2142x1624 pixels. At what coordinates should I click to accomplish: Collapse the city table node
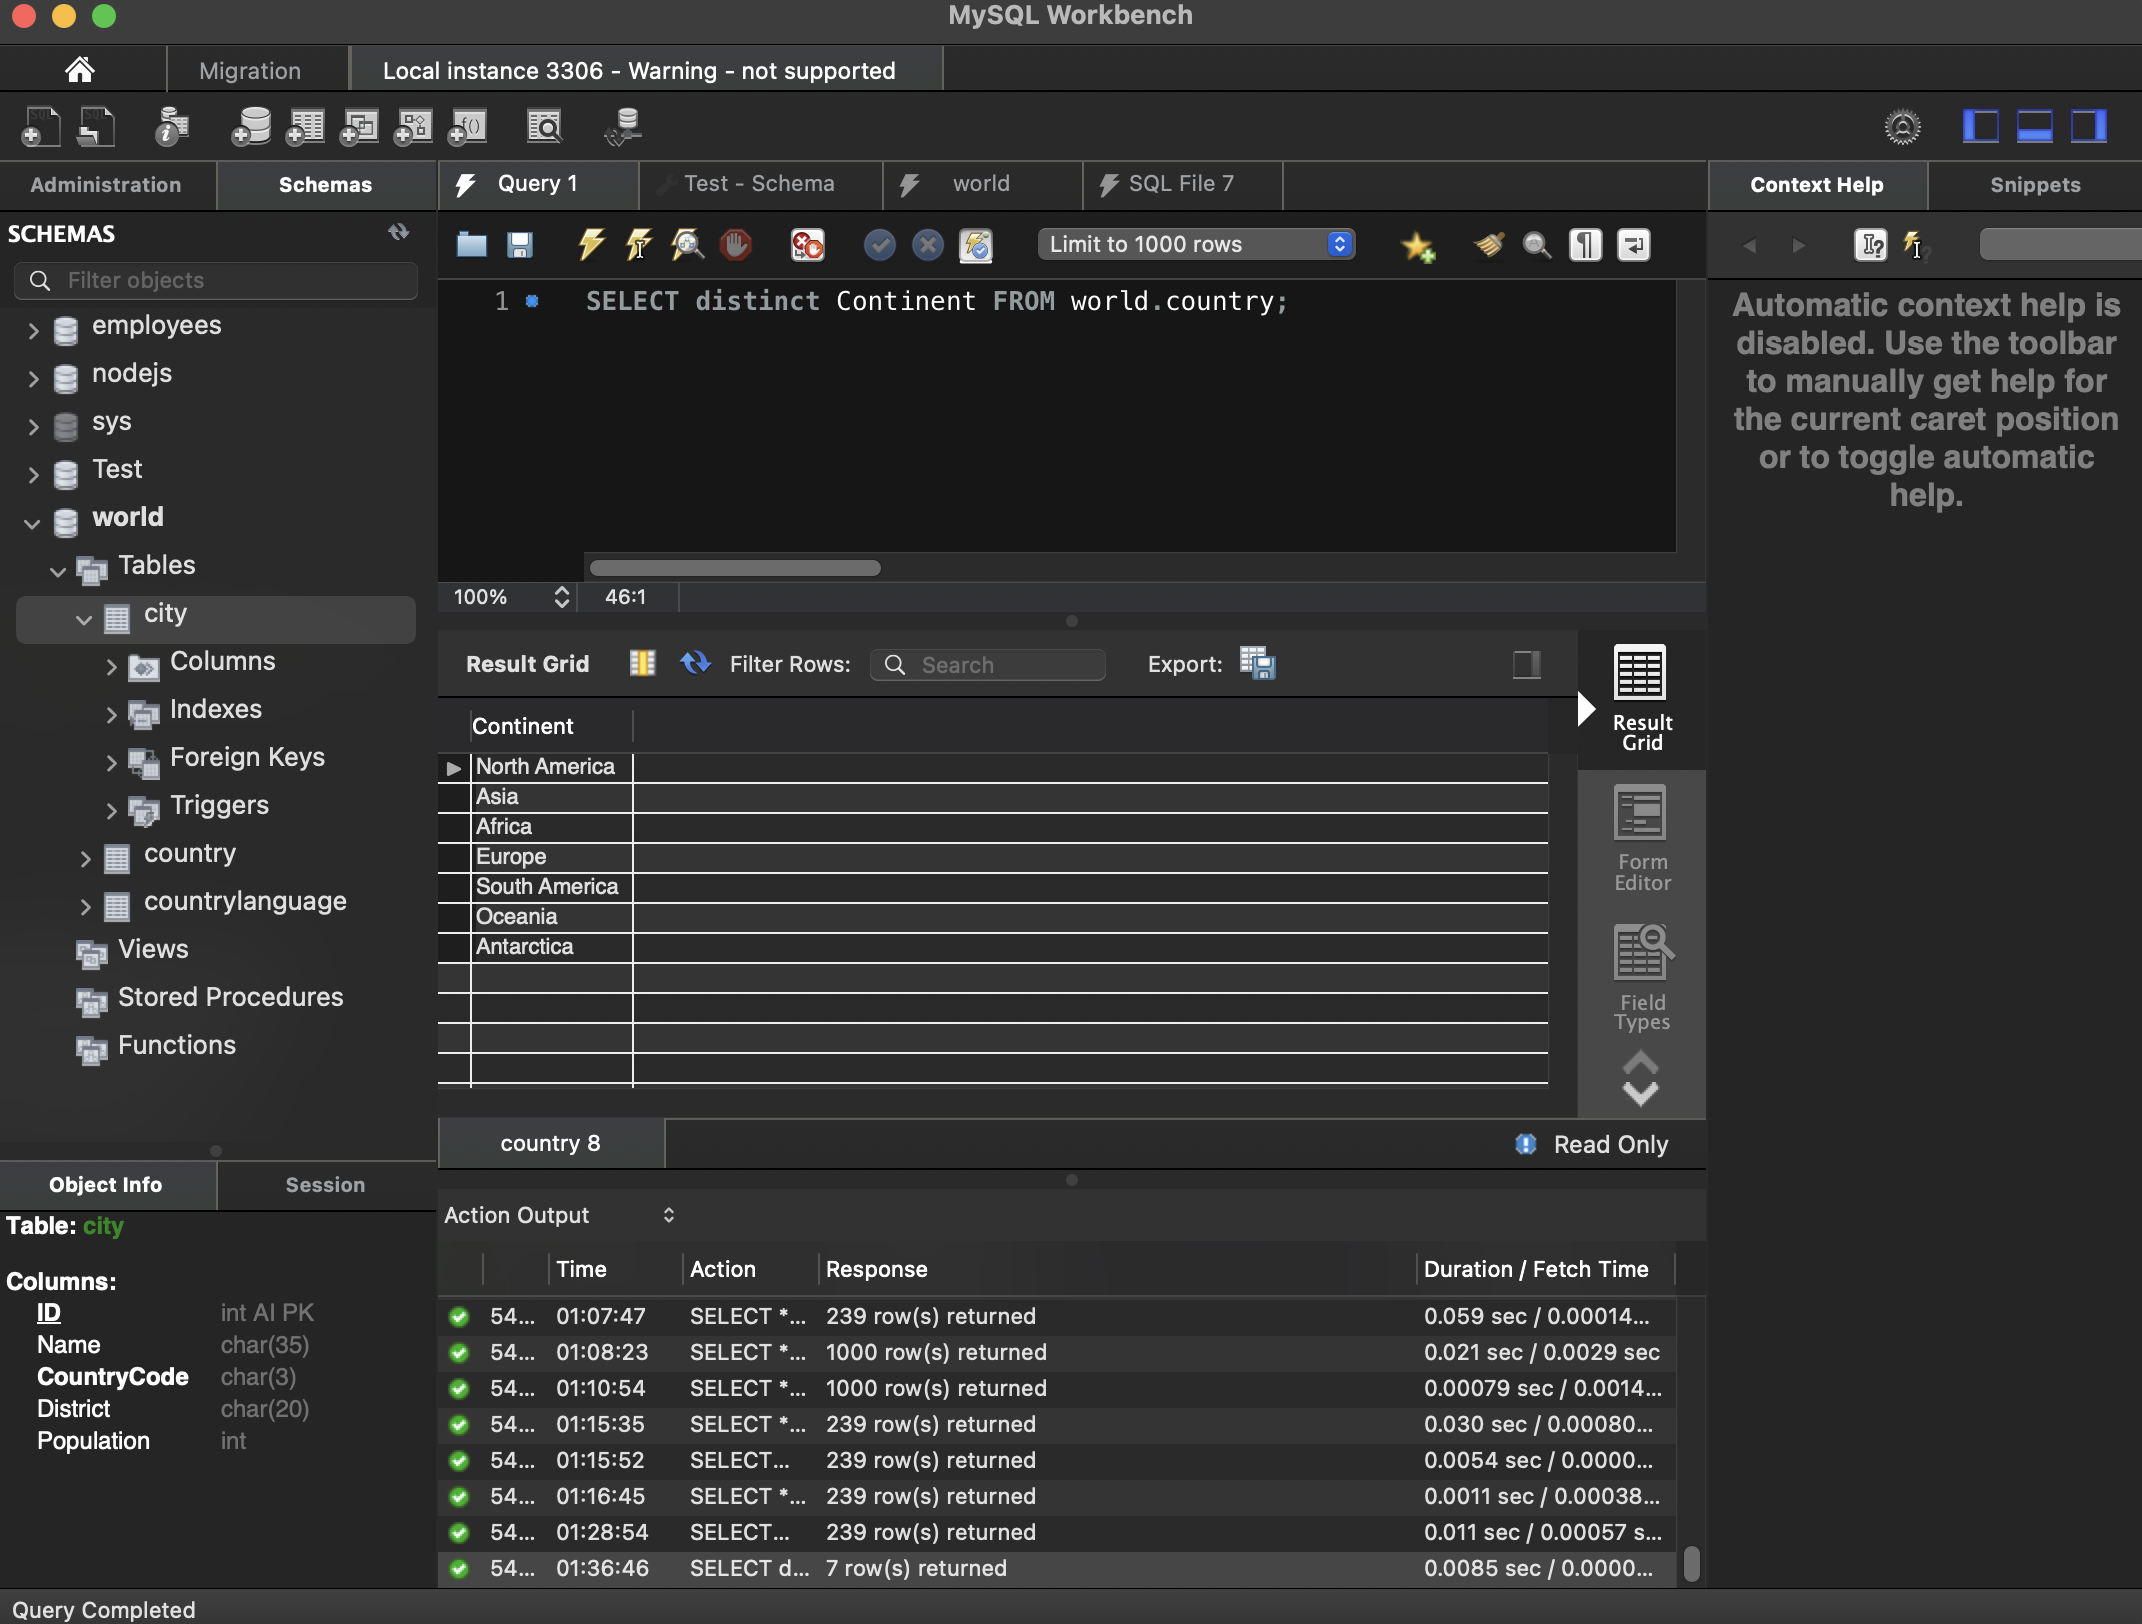click(x=84, y=620)
